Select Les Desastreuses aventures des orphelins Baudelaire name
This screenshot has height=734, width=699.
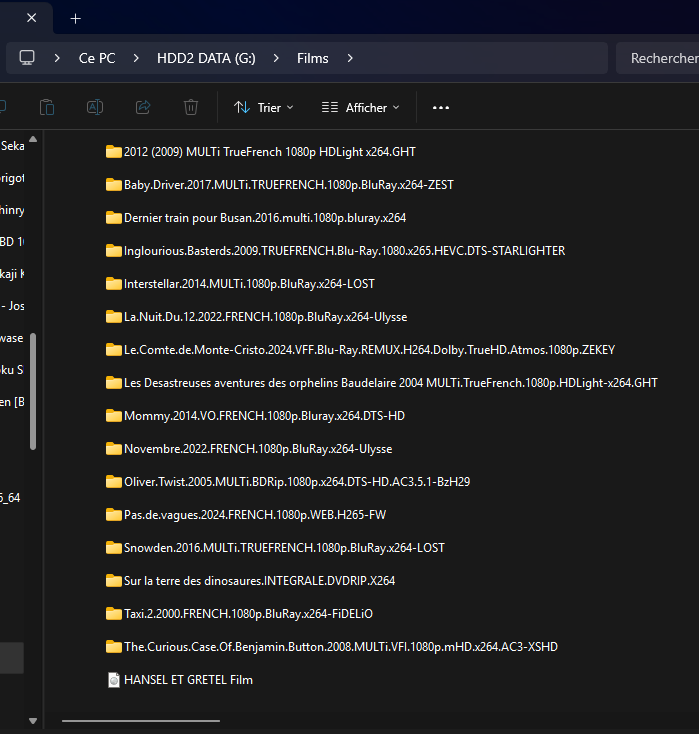(x=391, y=382)
